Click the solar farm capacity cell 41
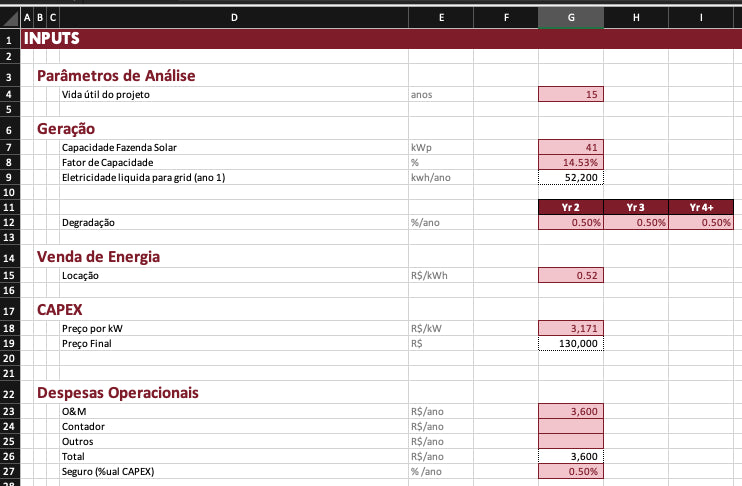742x486 pixels. [x=571, y=148]
